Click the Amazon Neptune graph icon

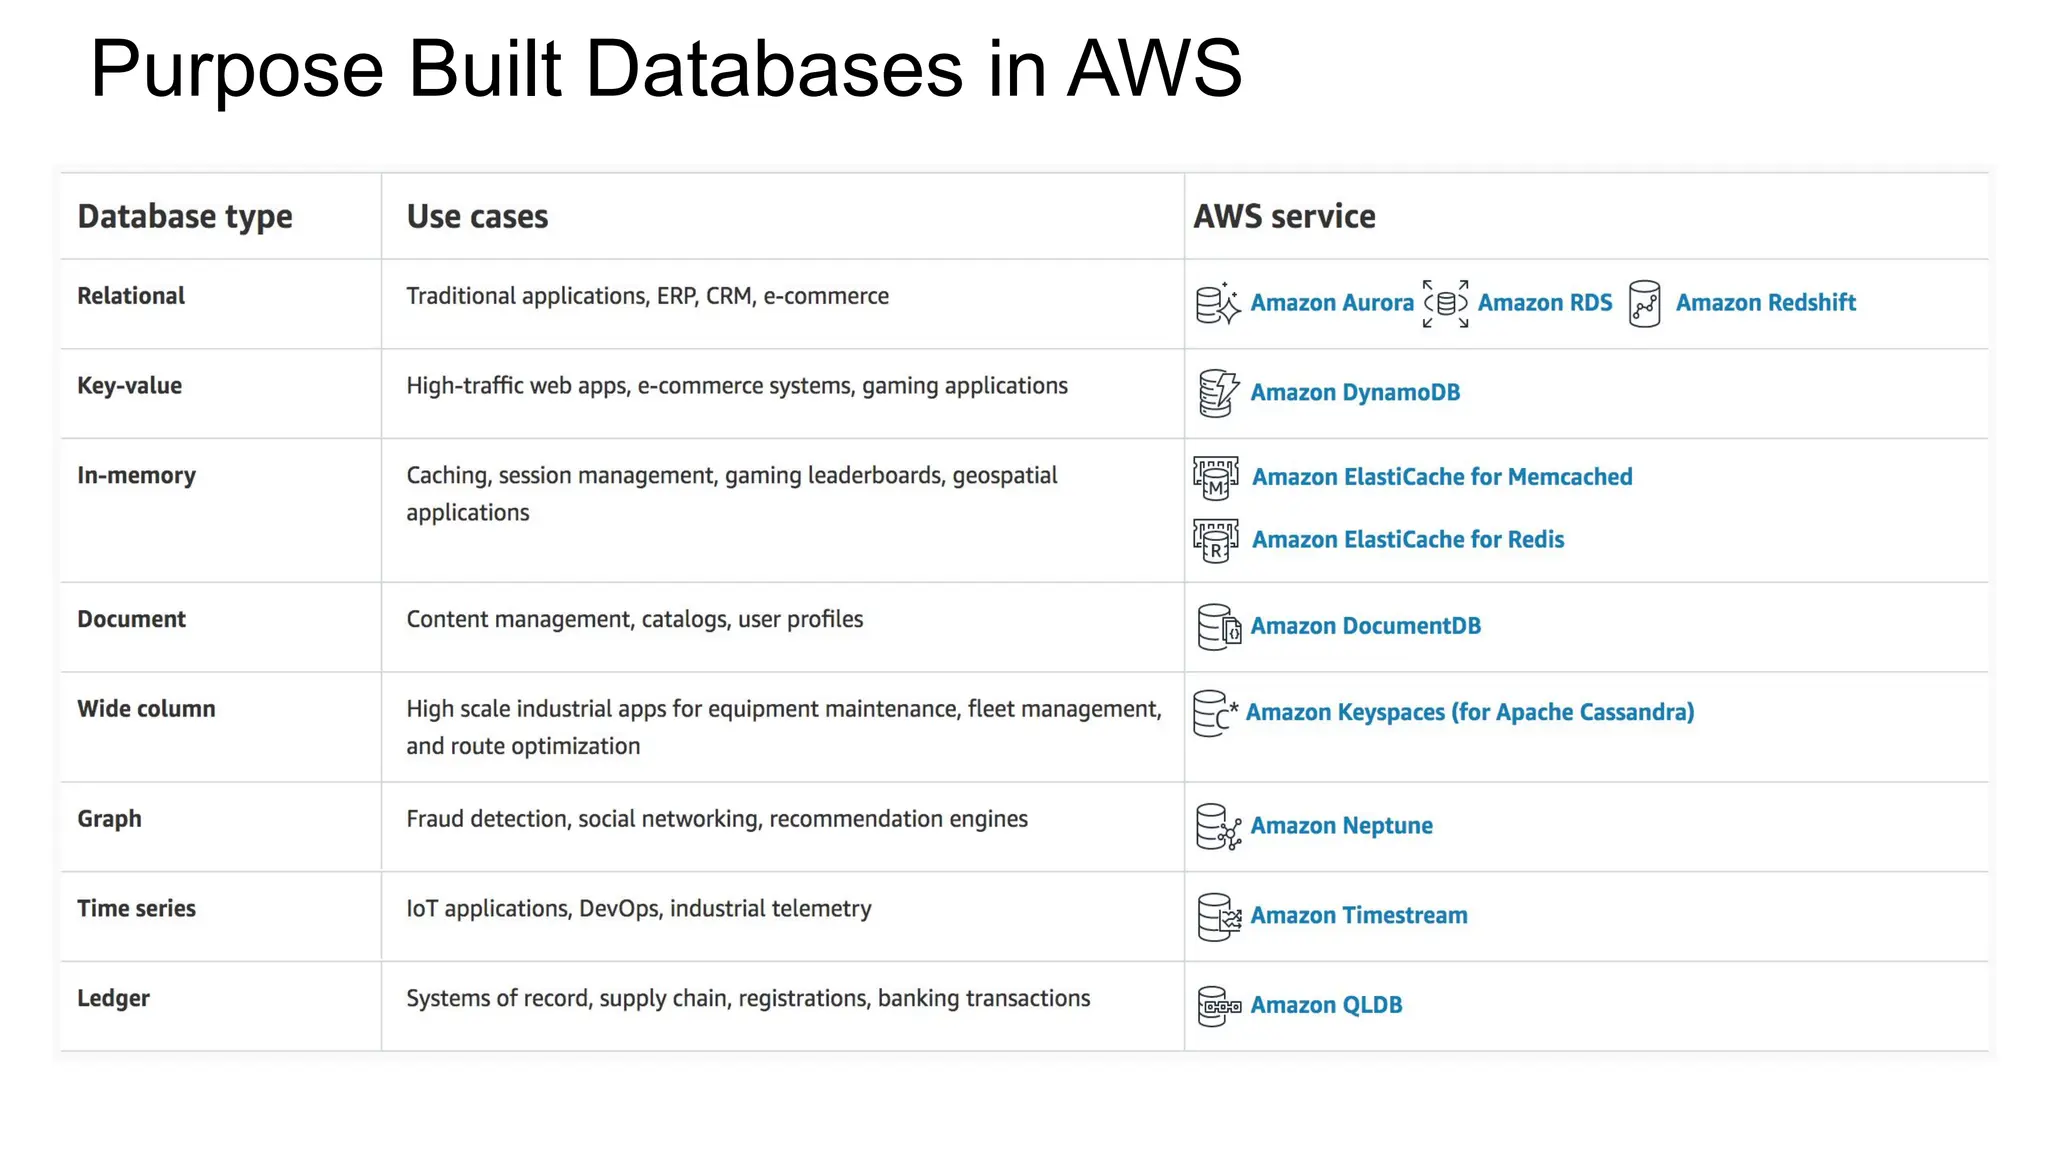(x=1217, y=827)
